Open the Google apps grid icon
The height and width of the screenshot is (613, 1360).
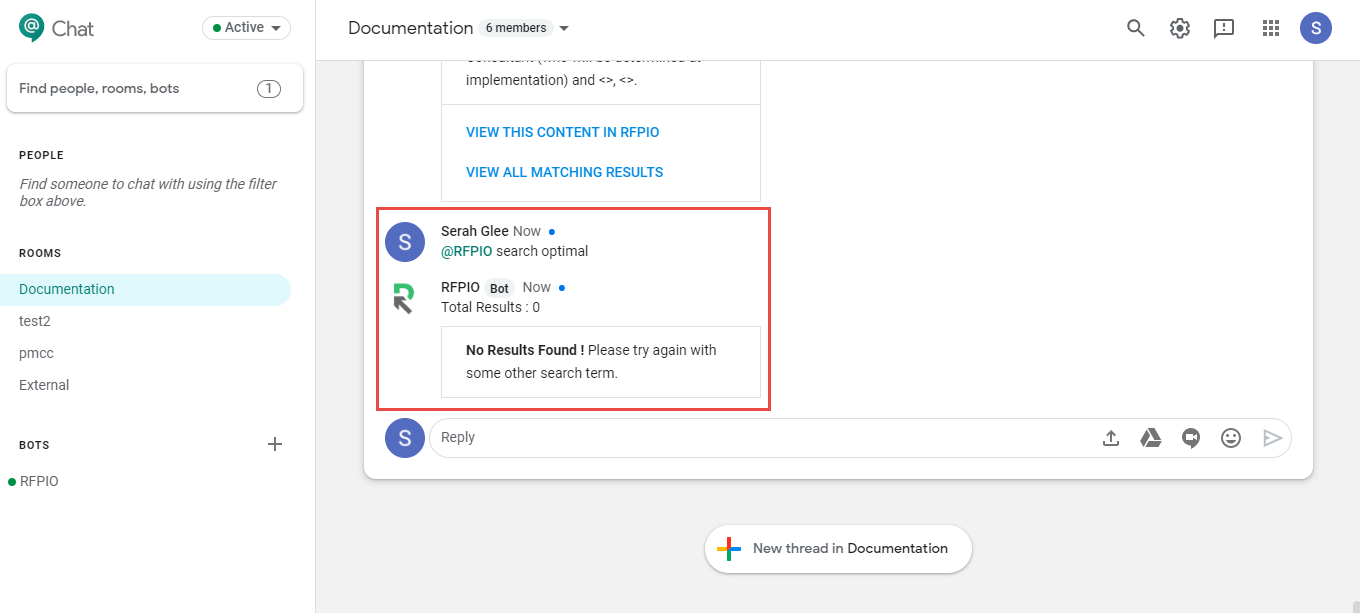[x=1271, y=28]
